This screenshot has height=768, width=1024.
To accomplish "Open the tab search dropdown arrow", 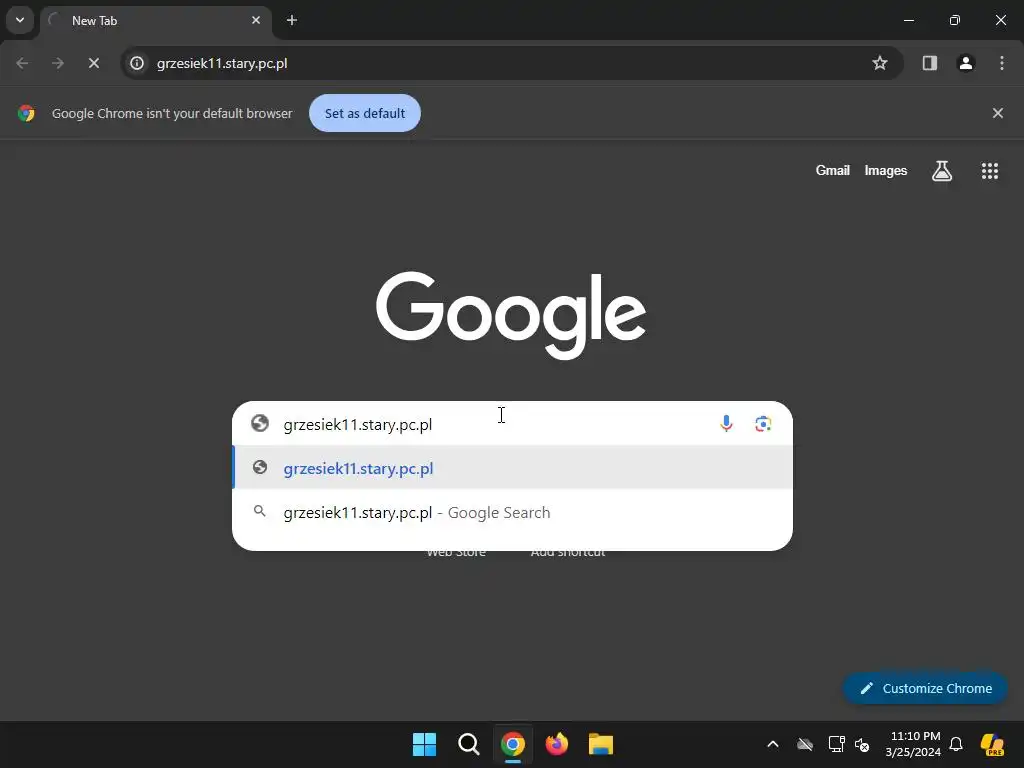I will 20,20.
